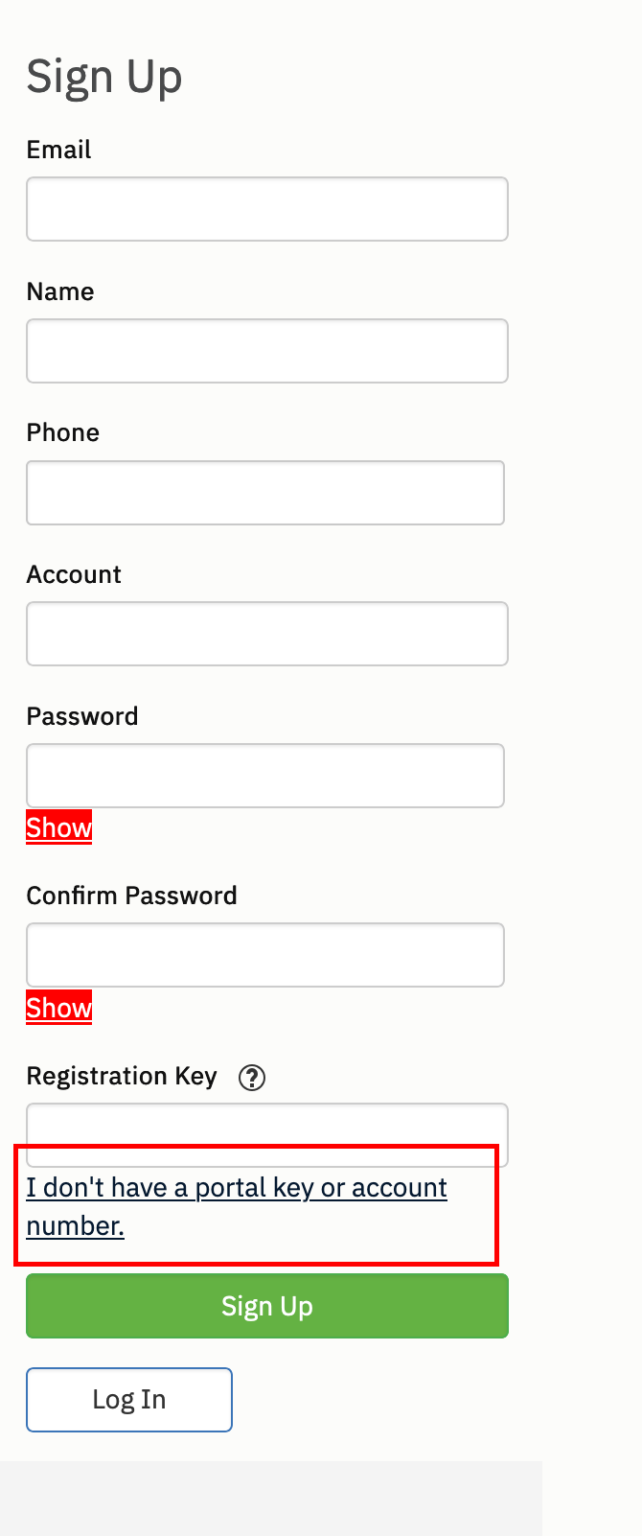Reveal the confirmation password using Show

coord(58,1008)
